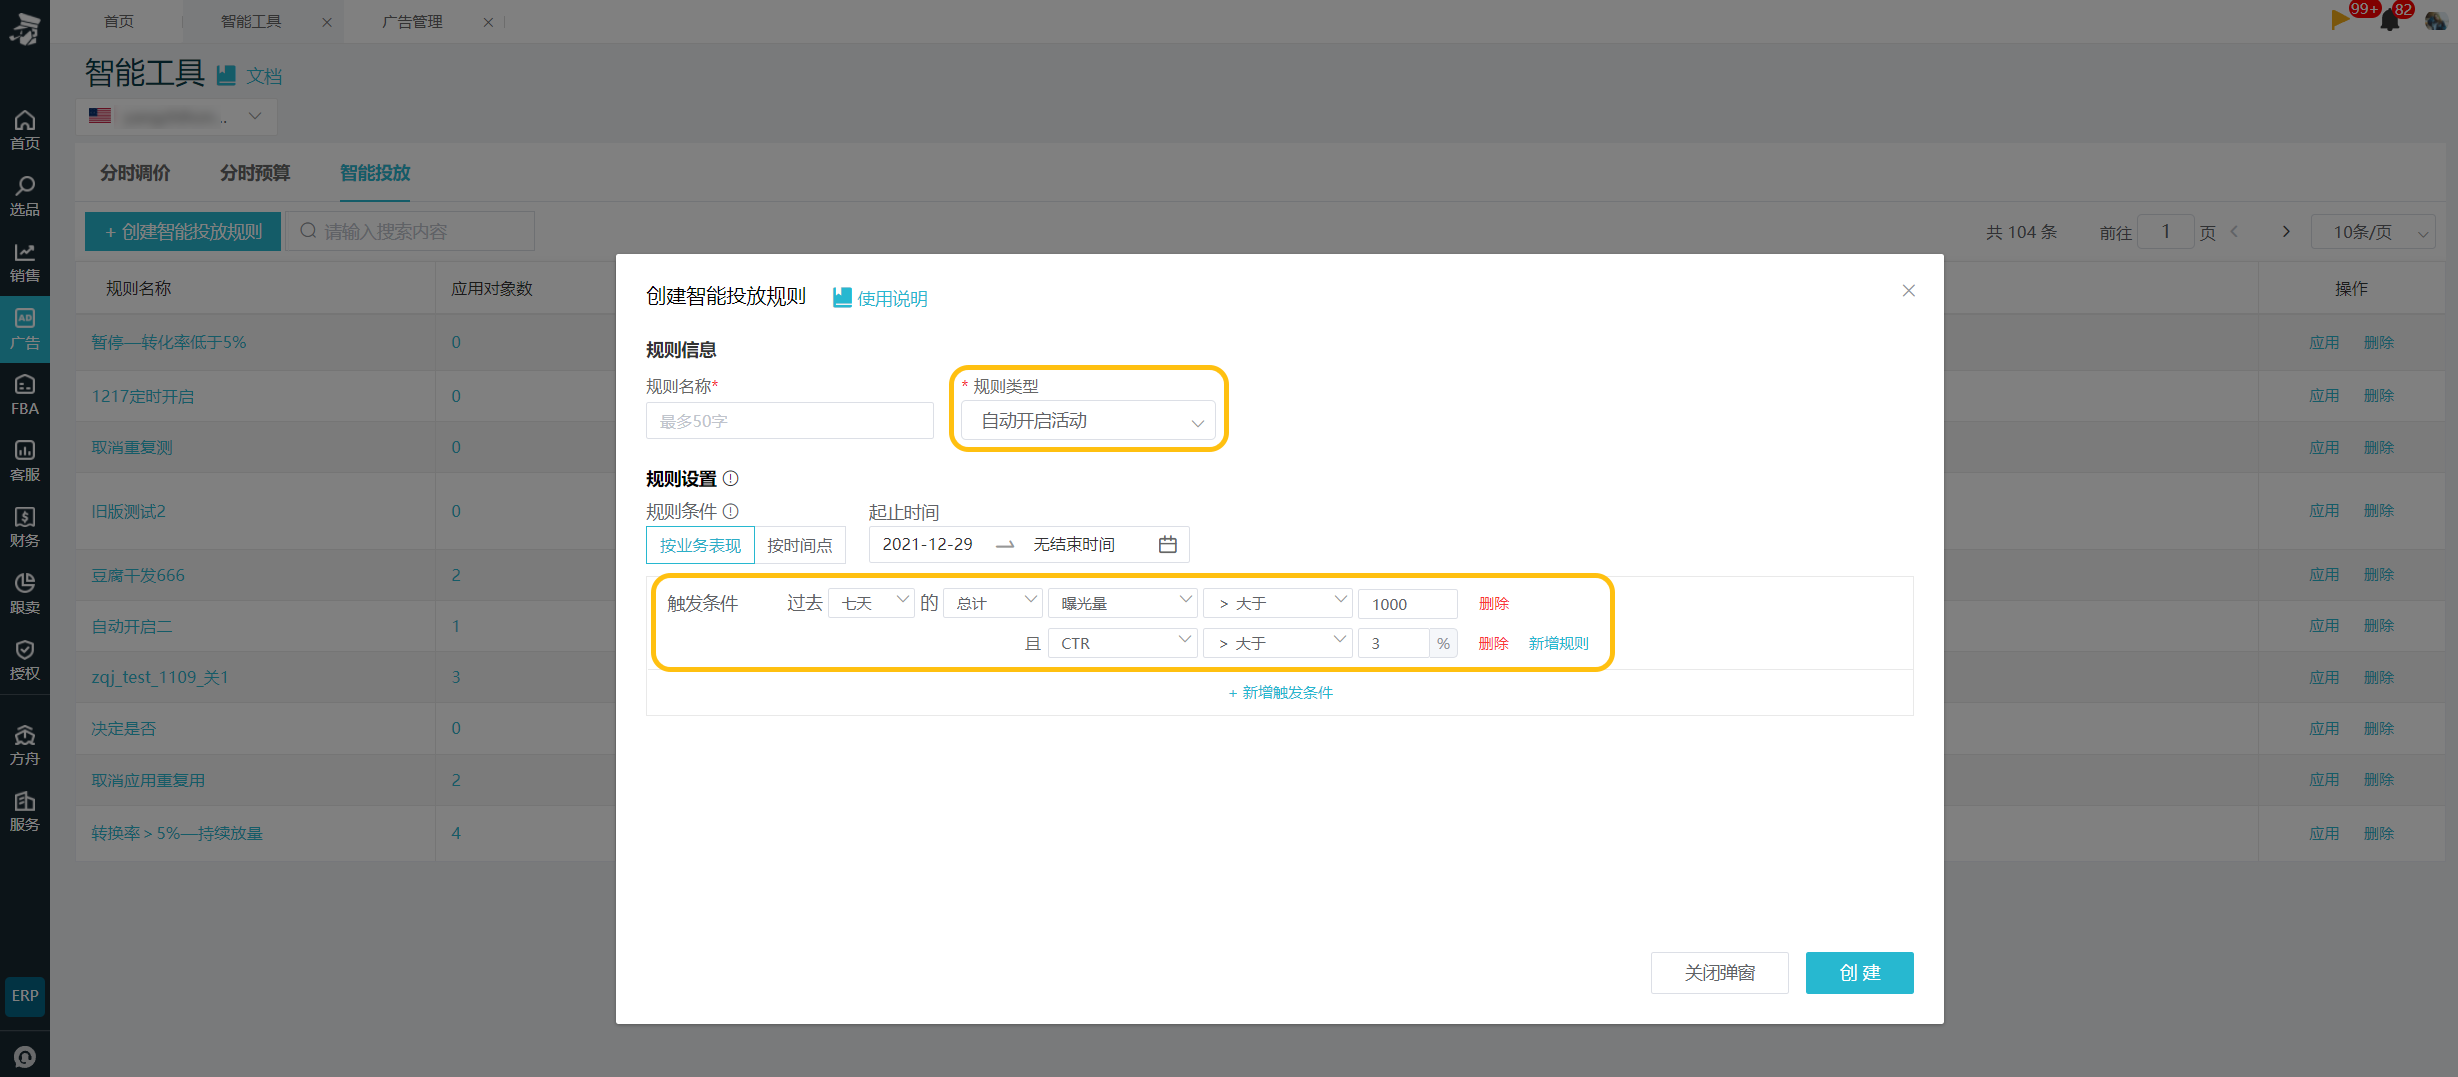The height and width of the screenshot is (1077, 2458).
Task: Close the 智能工具 tab
Action: (x=326, y=22)
